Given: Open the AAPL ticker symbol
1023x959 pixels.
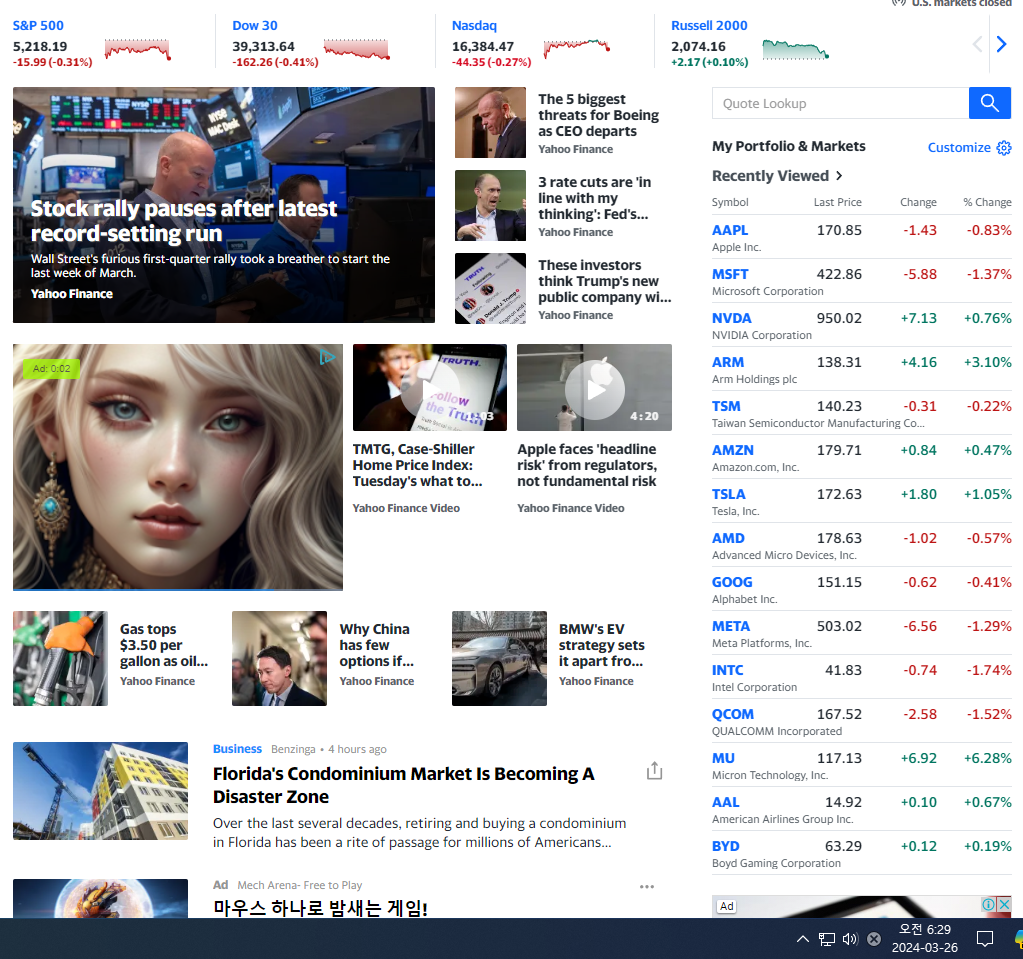Looking at the screenshot, I should point(730,230).
